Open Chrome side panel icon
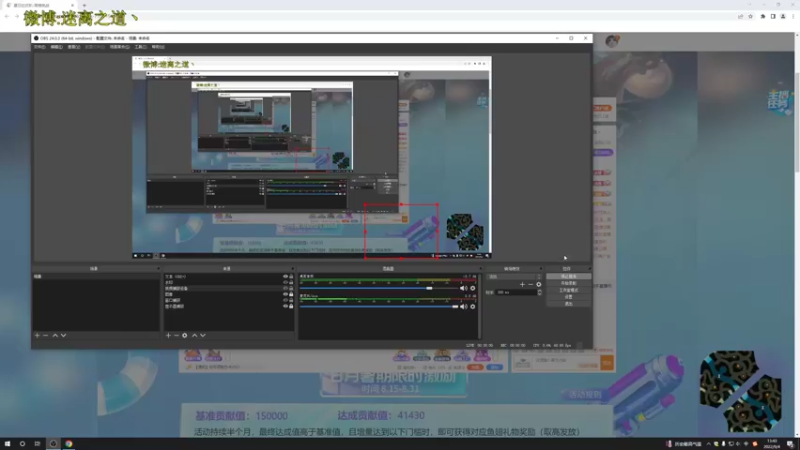Screen dimensions: 800x450 click(773, 16)
